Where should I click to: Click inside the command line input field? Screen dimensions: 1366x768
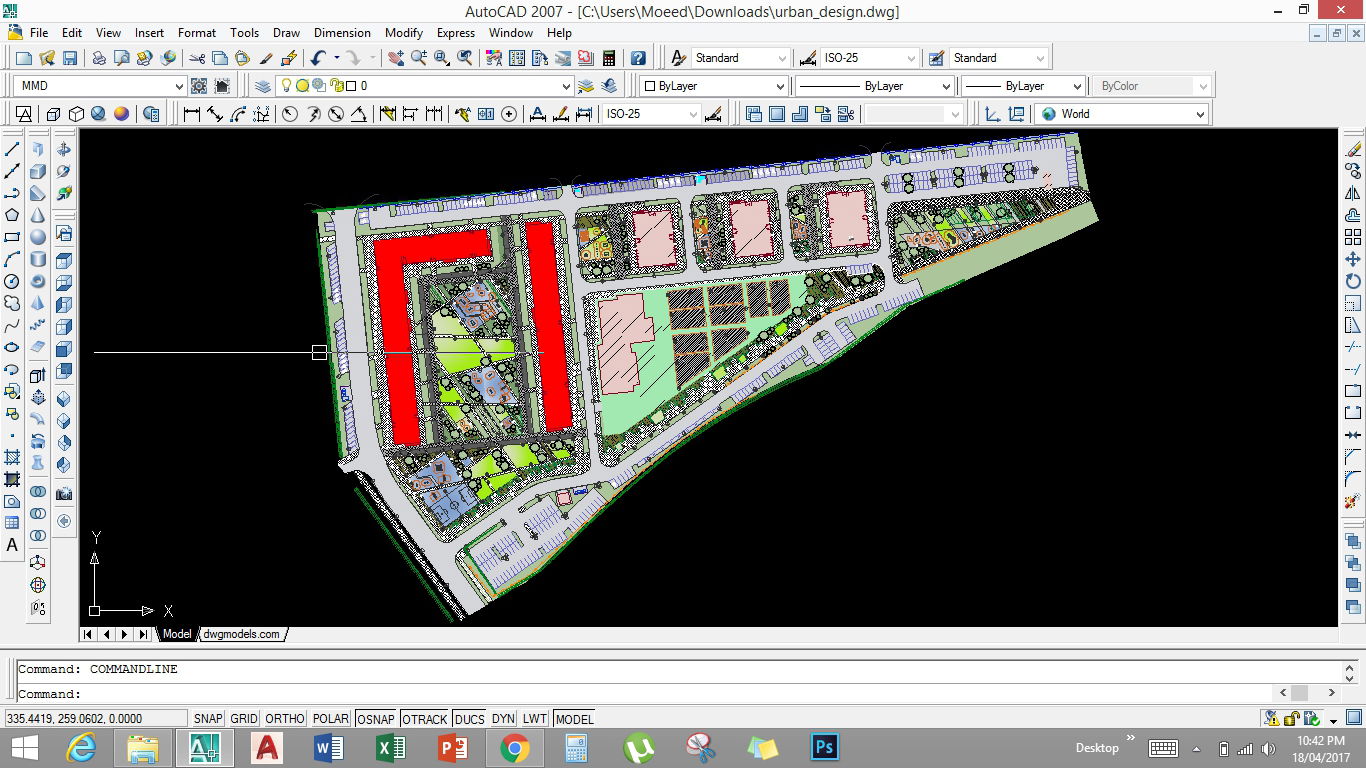400,693
